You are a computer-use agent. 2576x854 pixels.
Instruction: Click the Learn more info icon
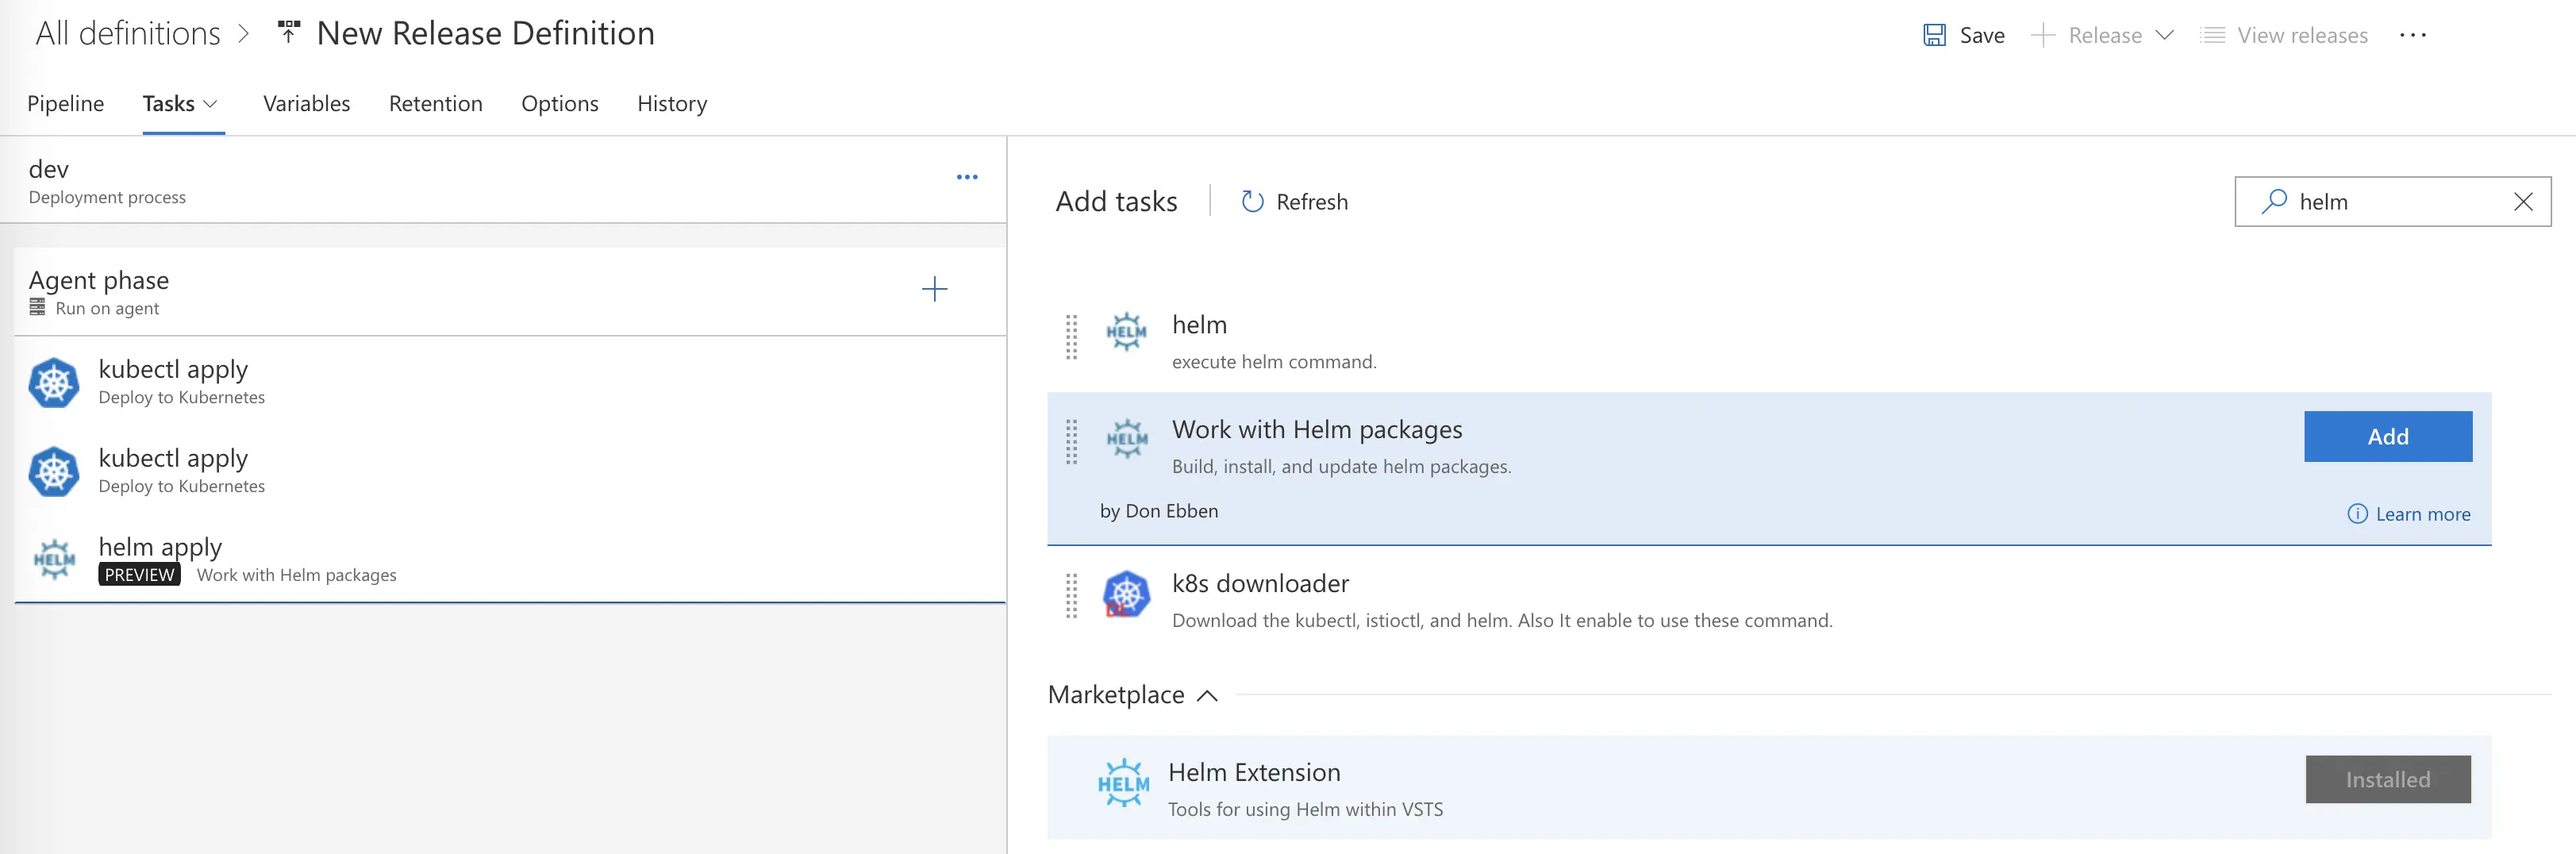tap(2357, 514)
